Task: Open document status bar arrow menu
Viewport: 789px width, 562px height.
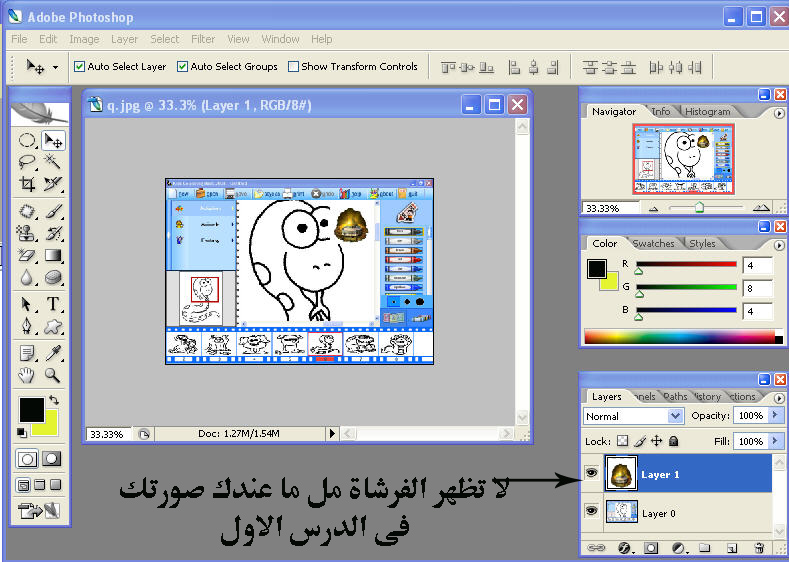Action: point(332,433)
